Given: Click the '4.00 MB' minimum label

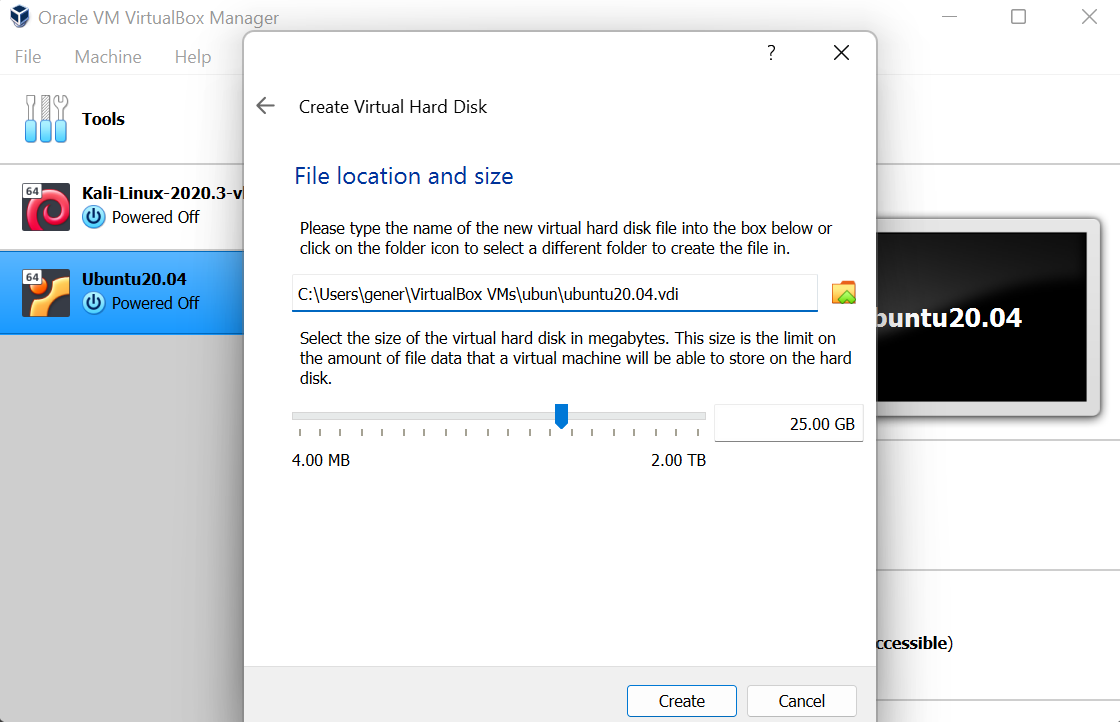Looking at the screenshot, I should (x=321, y=460).
